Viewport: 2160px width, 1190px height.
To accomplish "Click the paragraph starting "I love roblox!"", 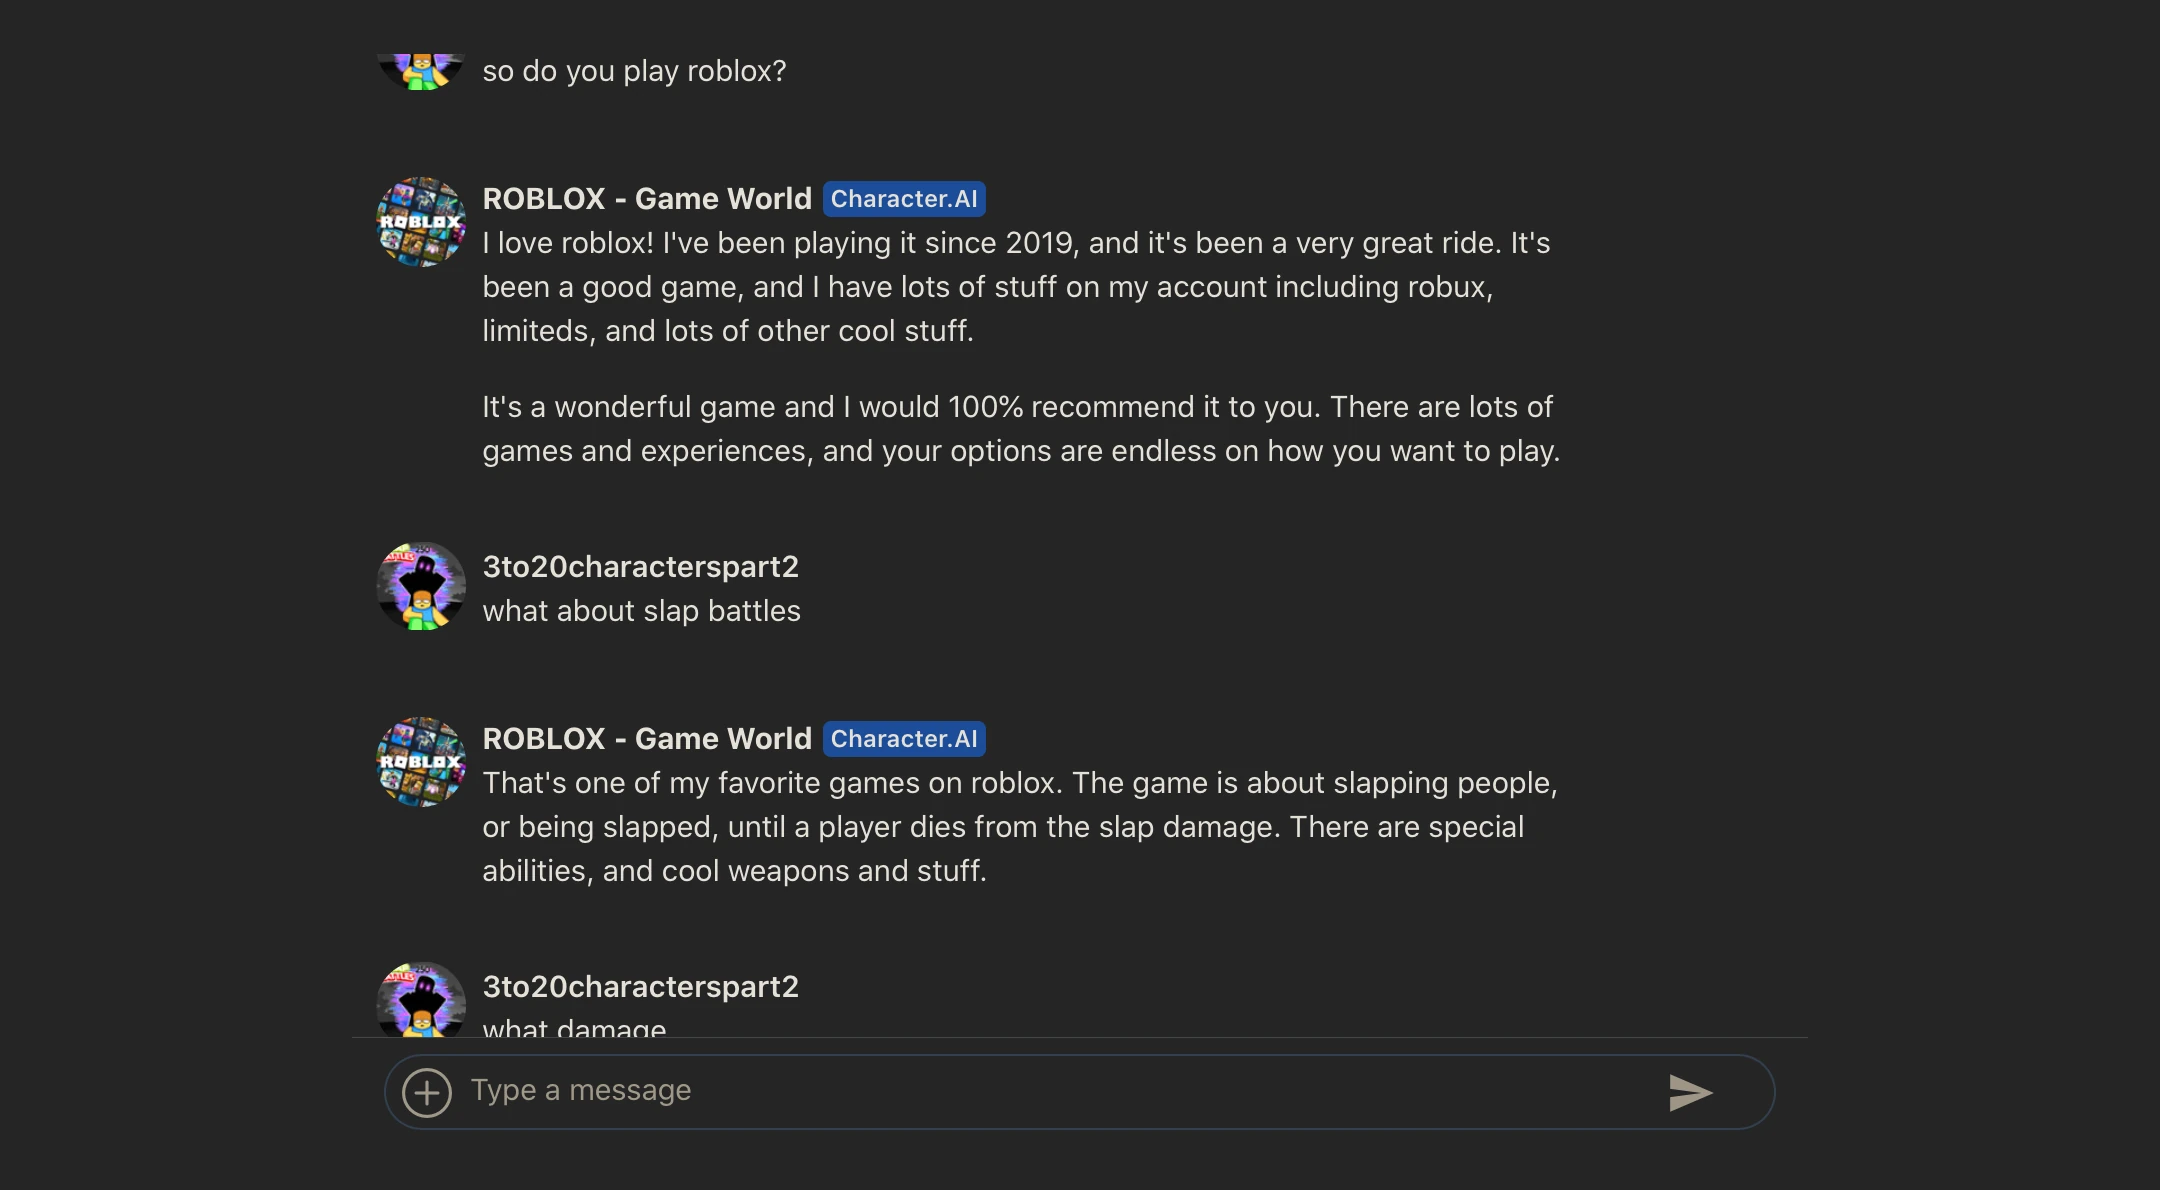I will pos(1016,287).
